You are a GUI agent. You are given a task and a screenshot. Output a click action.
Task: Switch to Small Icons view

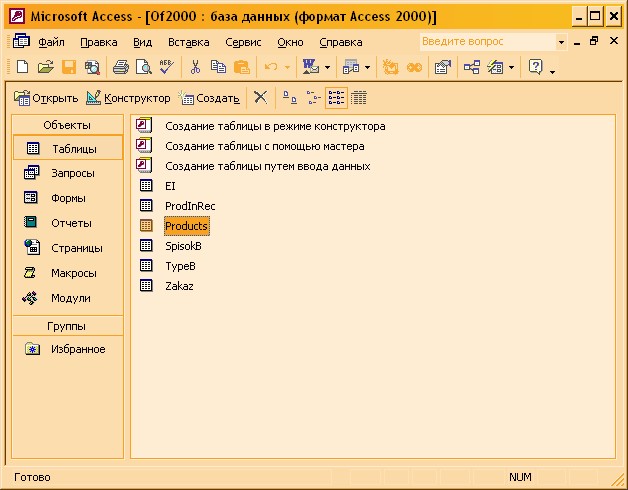click(313, 97)
